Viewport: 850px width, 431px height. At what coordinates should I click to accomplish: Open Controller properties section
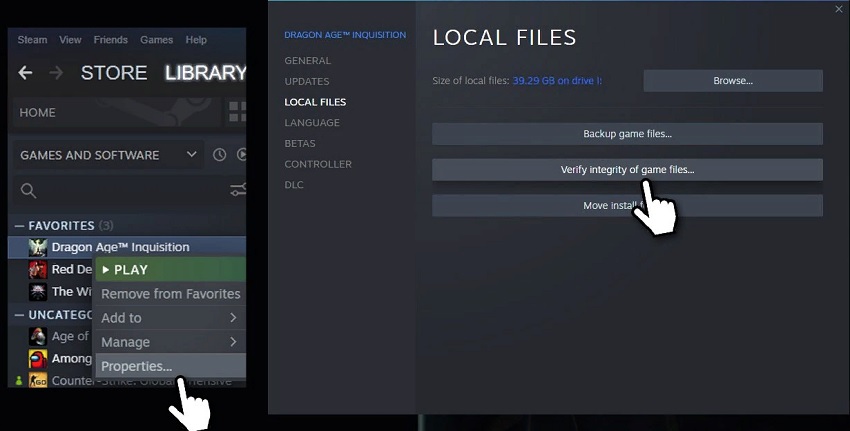318,164
